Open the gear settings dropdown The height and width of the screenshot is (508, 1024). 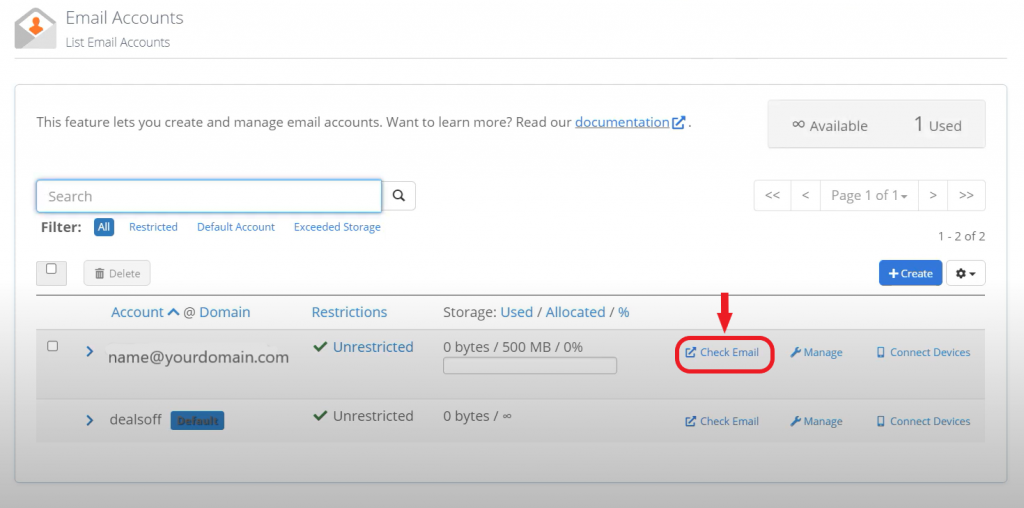pos(966,274)
